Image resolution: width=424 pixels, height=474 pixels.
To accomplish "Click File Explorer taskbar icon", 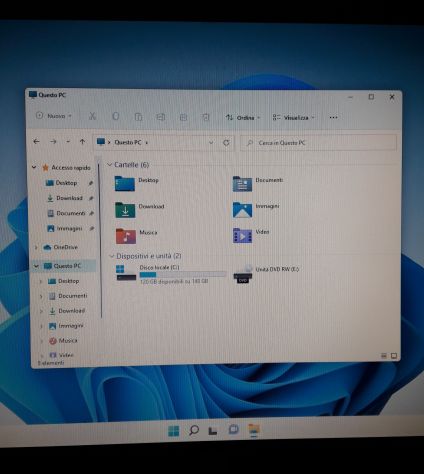I will pyautogui.click(x=254, y=430).
